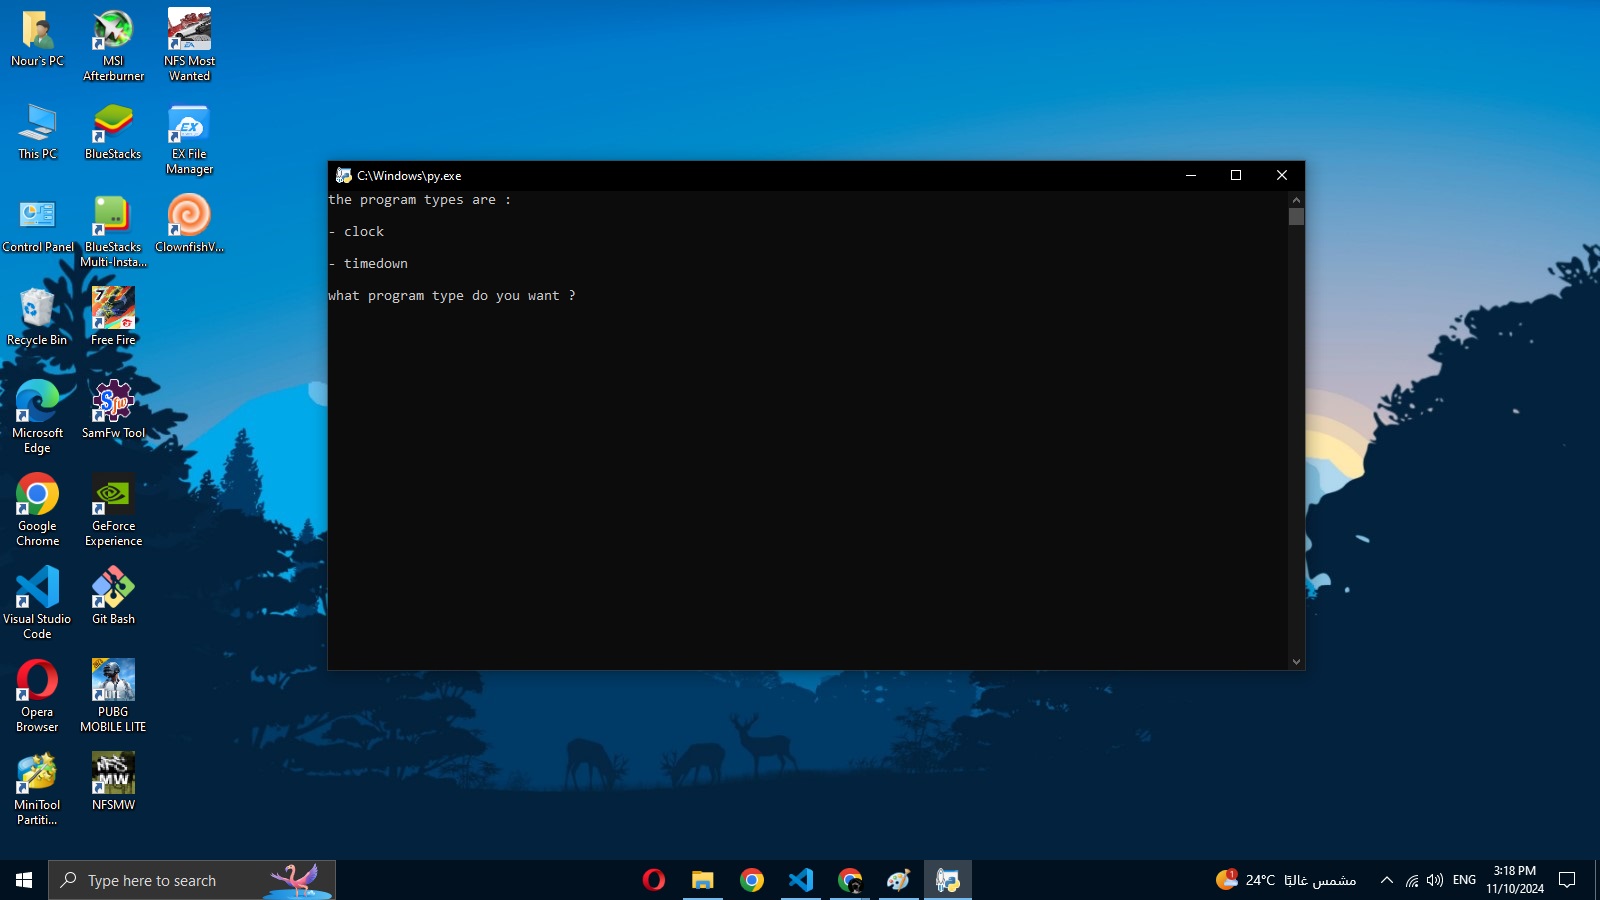Click the '- timedown' option text
This screenshot has width=1600, height=900.
(368, 264)
